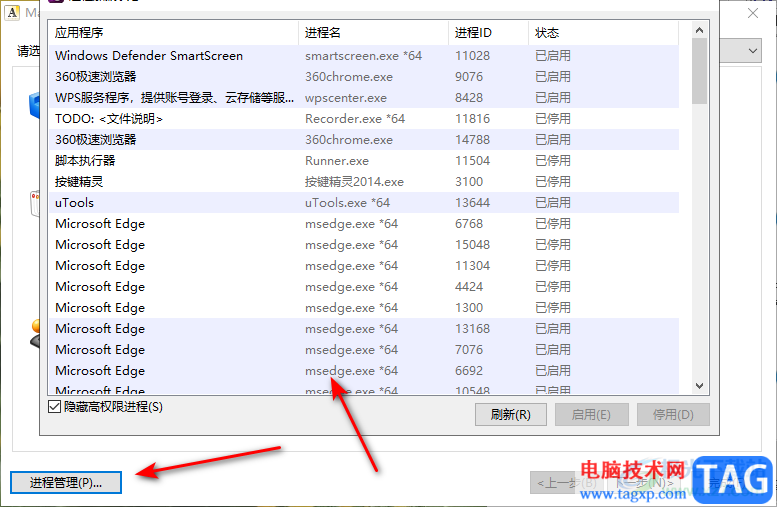Click process ID 11816
The width and height of the screenshot is (777, 507).
pyautogui.click(x=473, y=119)
